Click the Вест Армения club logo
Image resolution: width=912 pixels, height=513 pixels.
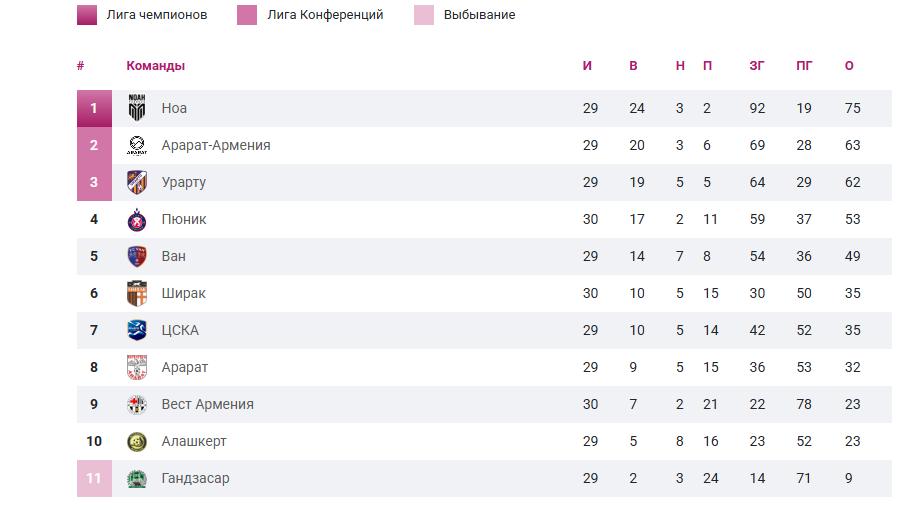(x=137, y=404)
